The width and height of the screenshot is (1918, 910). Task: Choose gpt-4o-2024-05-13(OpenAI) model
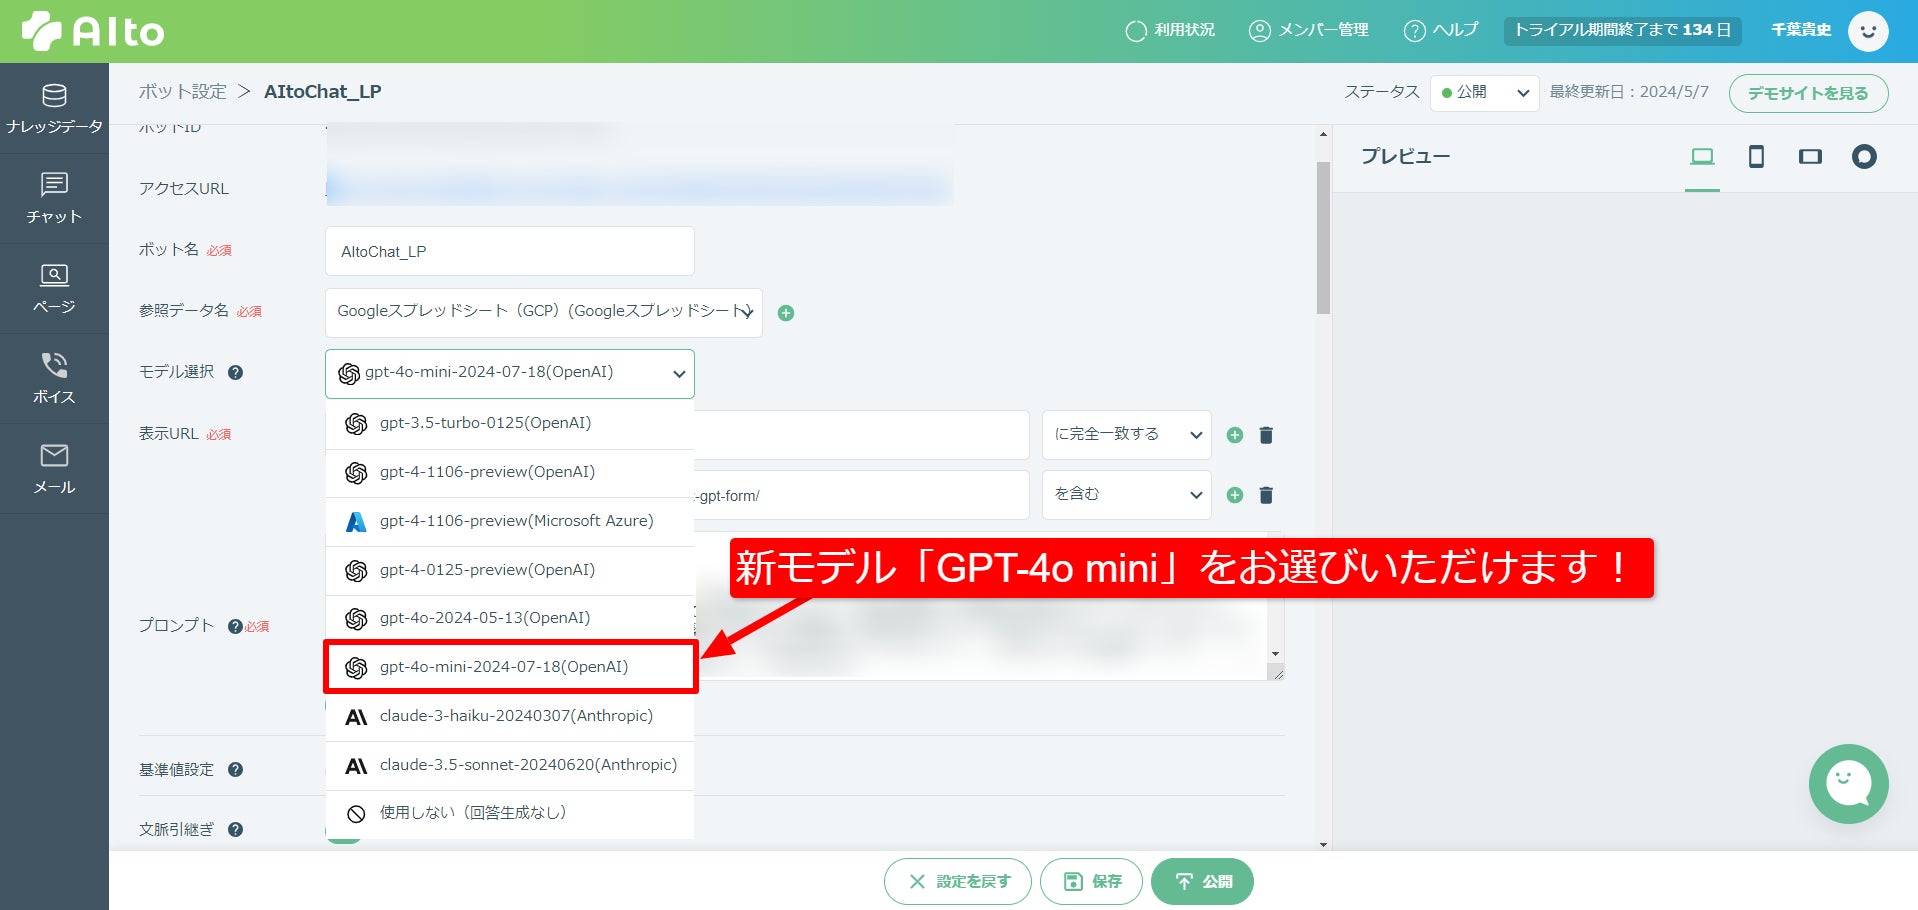coord(510,619)
